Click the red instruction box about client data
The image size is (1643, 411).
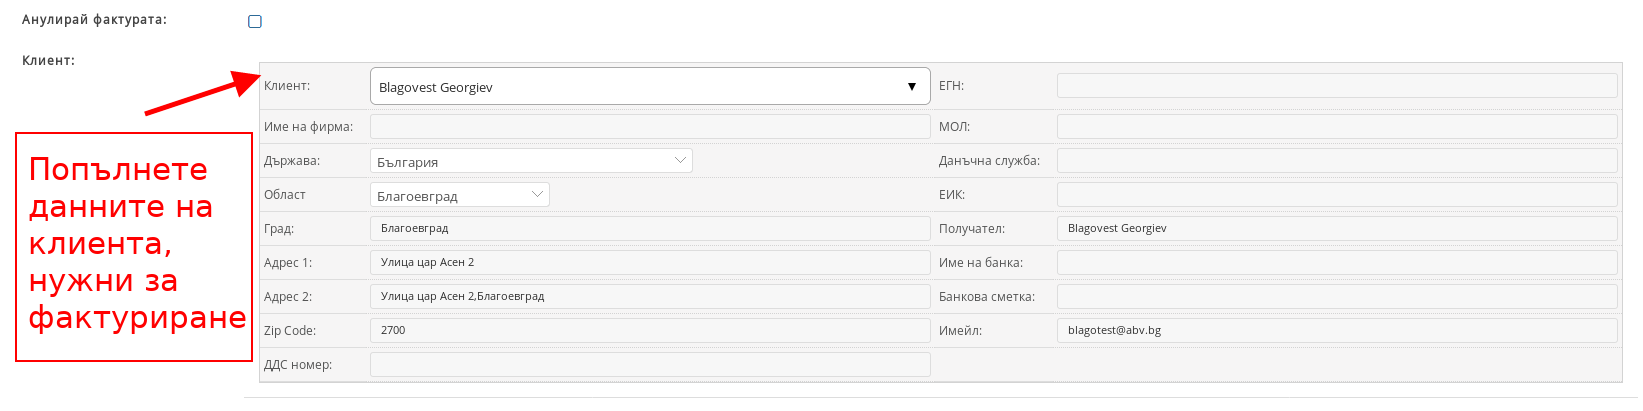(134, 246)
